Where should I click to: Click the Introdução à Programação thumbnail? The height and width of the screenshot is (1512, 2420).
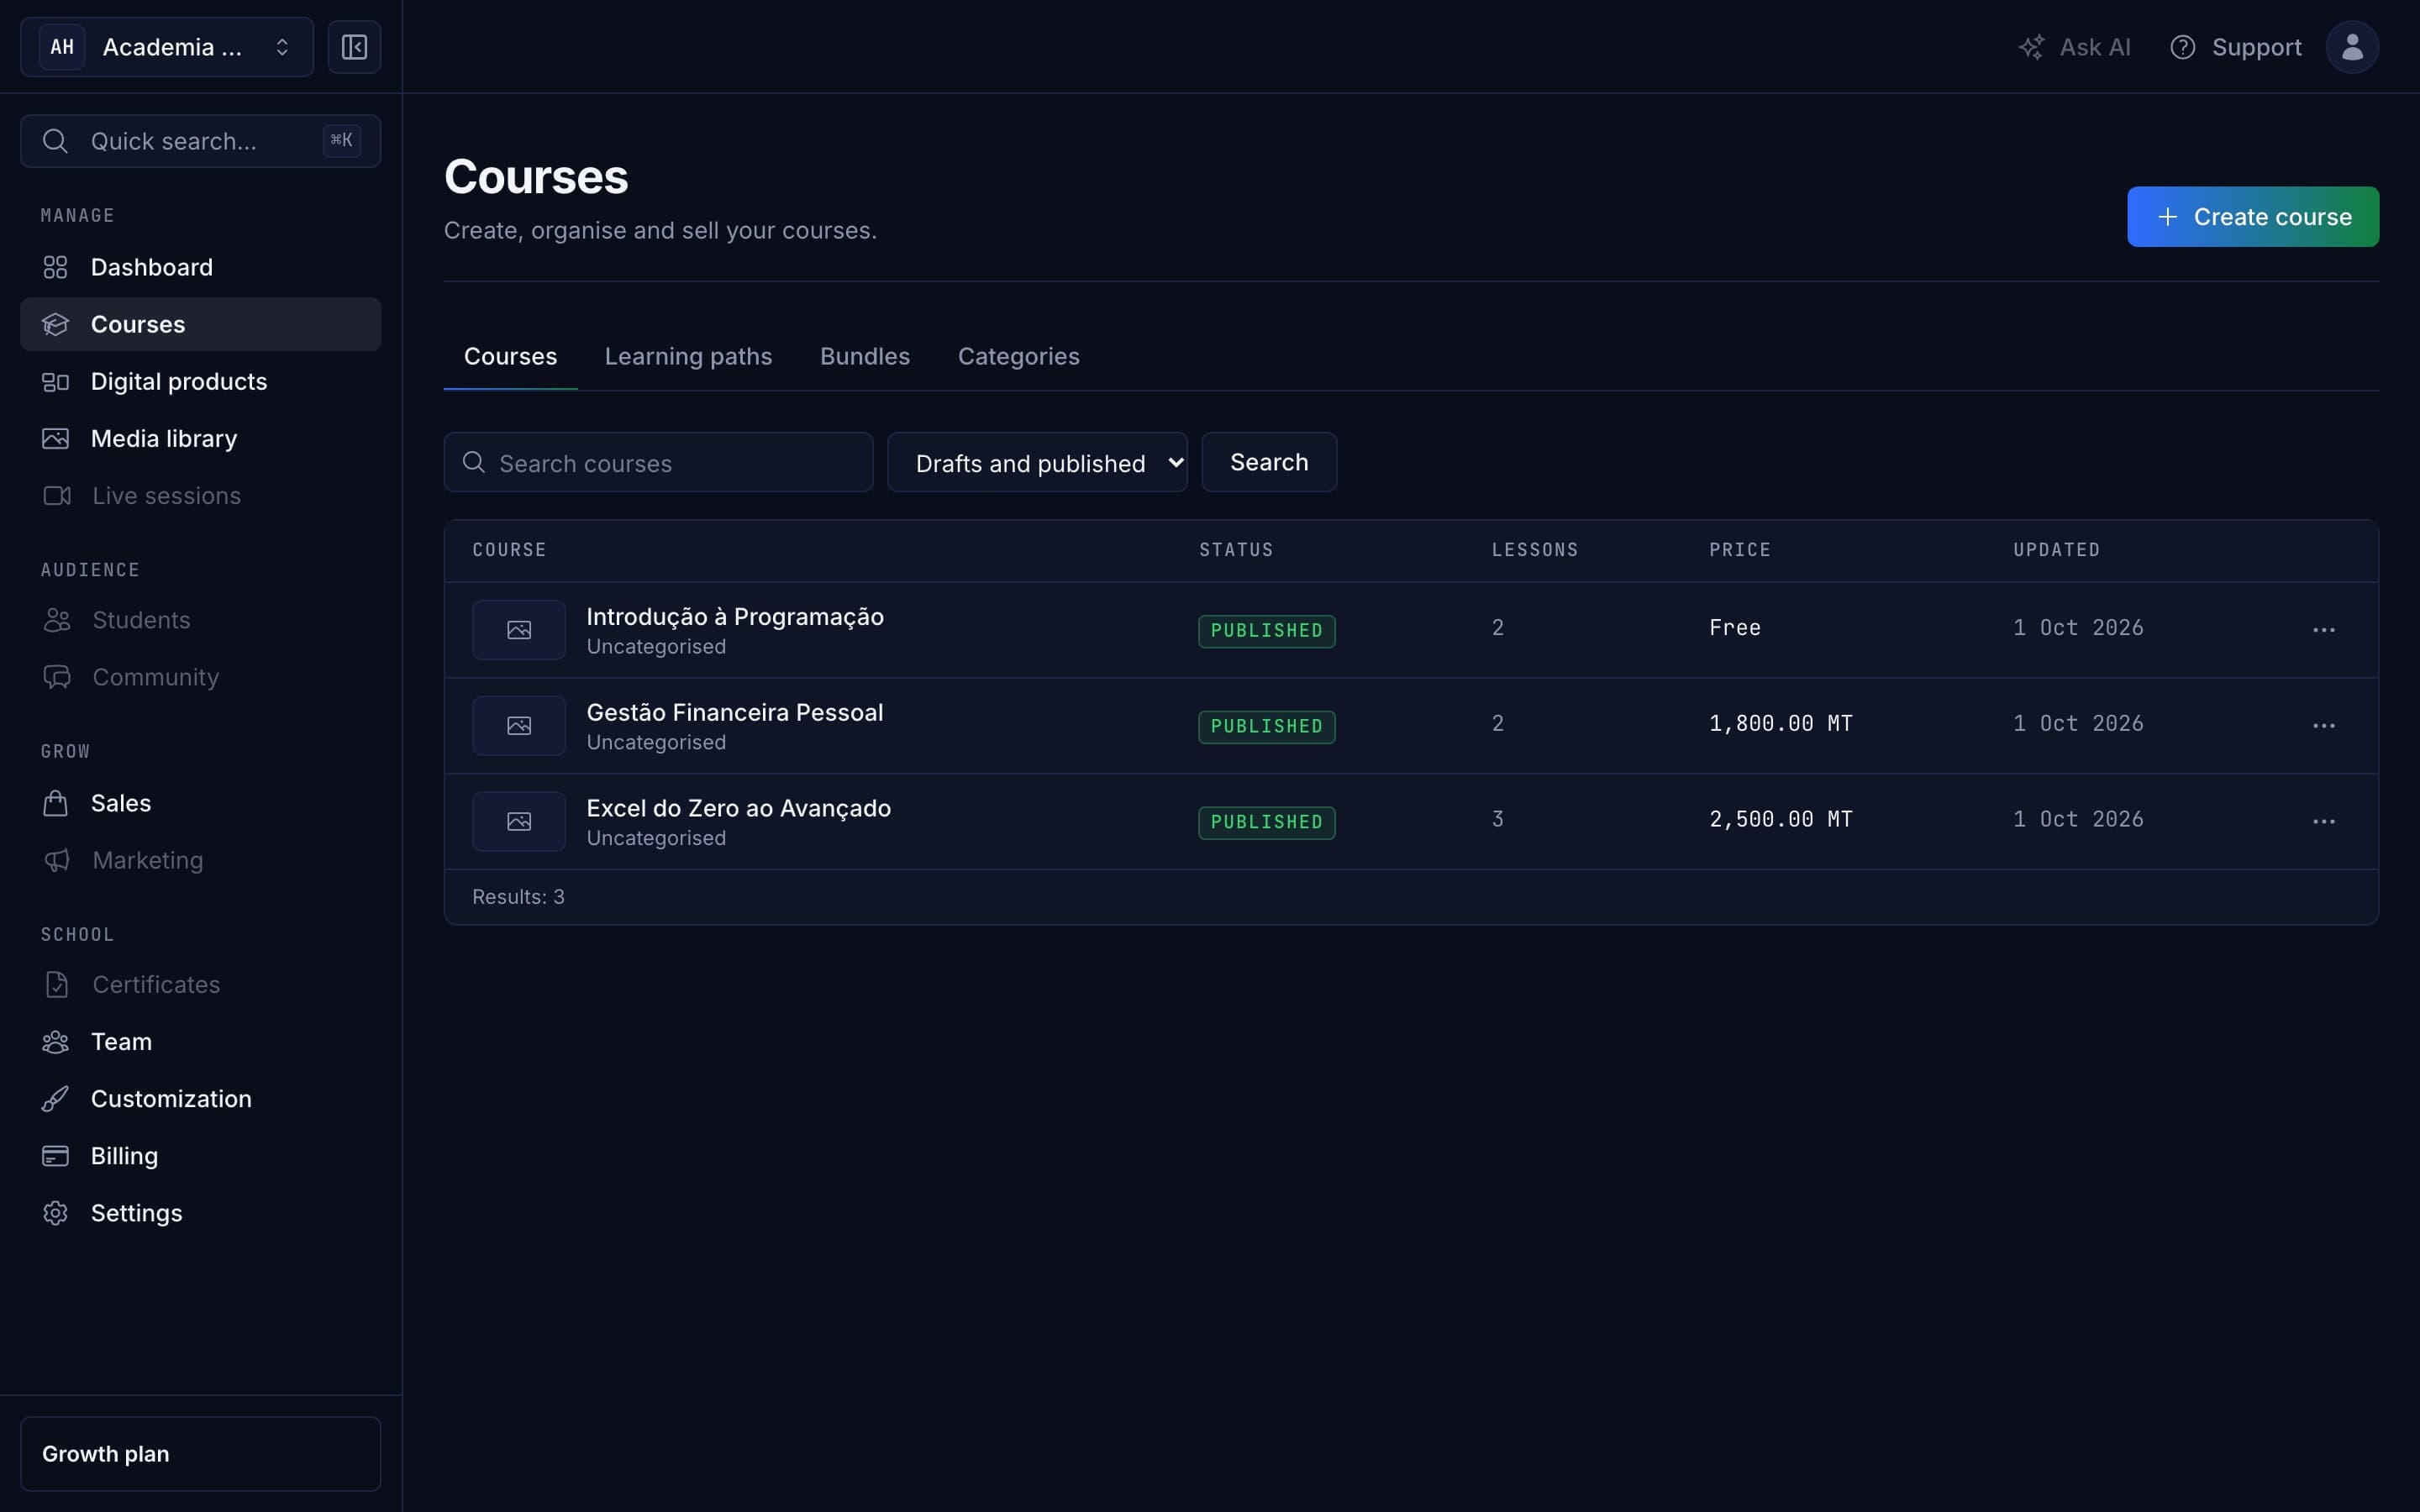point(519,630)
